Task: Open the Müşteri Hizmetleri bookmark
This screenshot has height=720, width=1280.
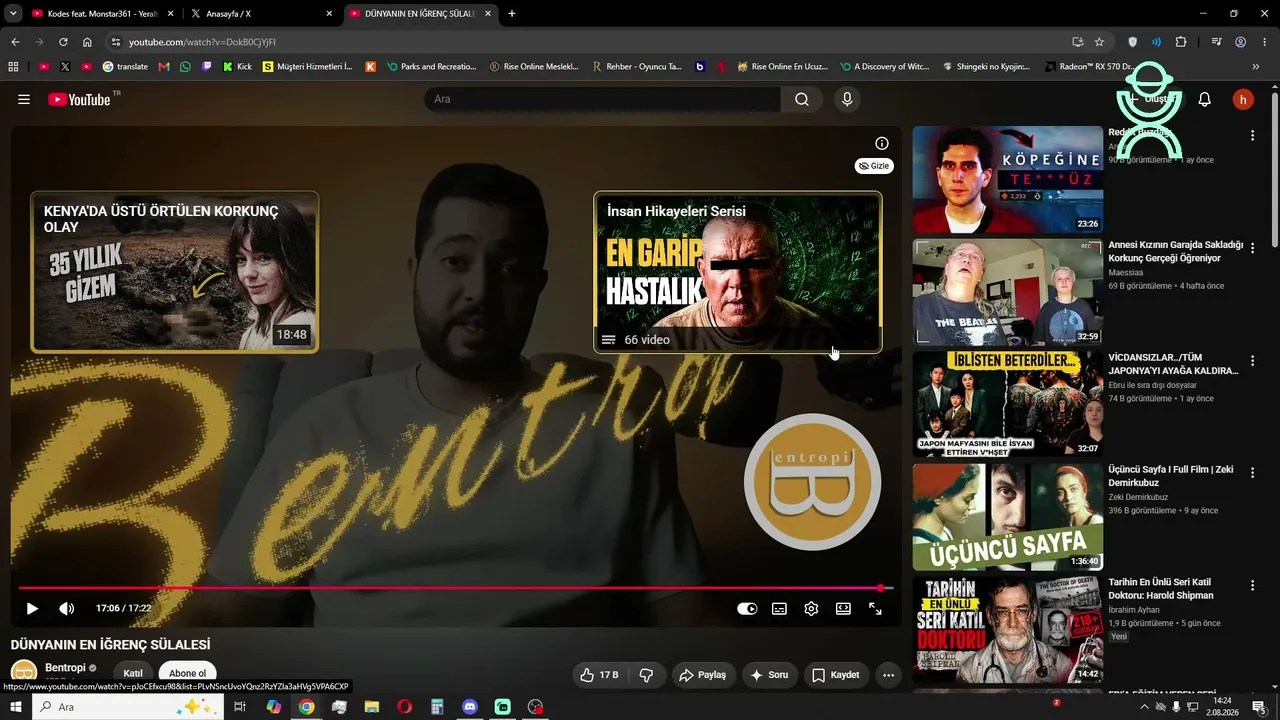Action: click(307, 67)
